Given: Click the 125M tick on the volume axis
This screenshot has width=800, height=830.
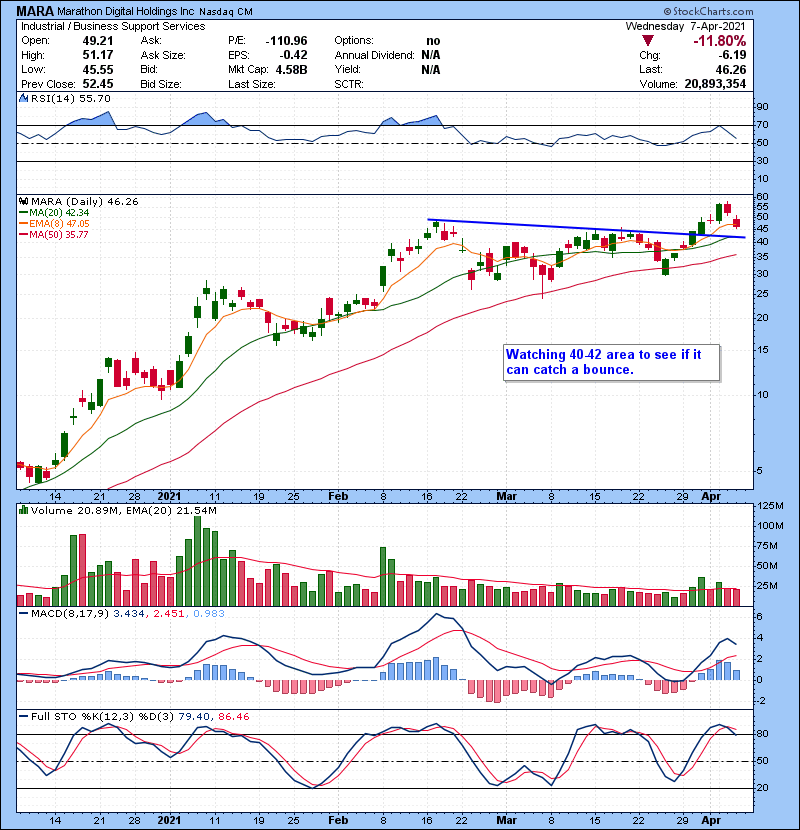Looking at the screenshot, I should point(770,506).
